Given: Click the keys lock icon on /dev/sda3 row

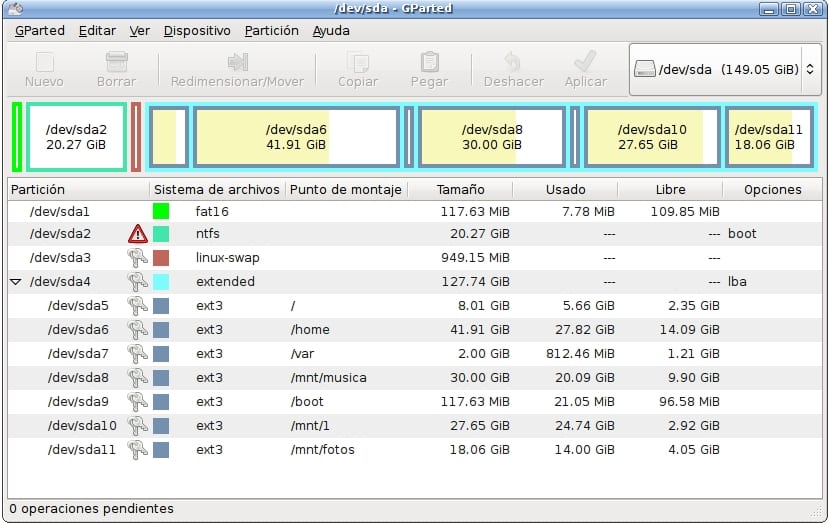Looking at the screenshot, I should point(137,258).
